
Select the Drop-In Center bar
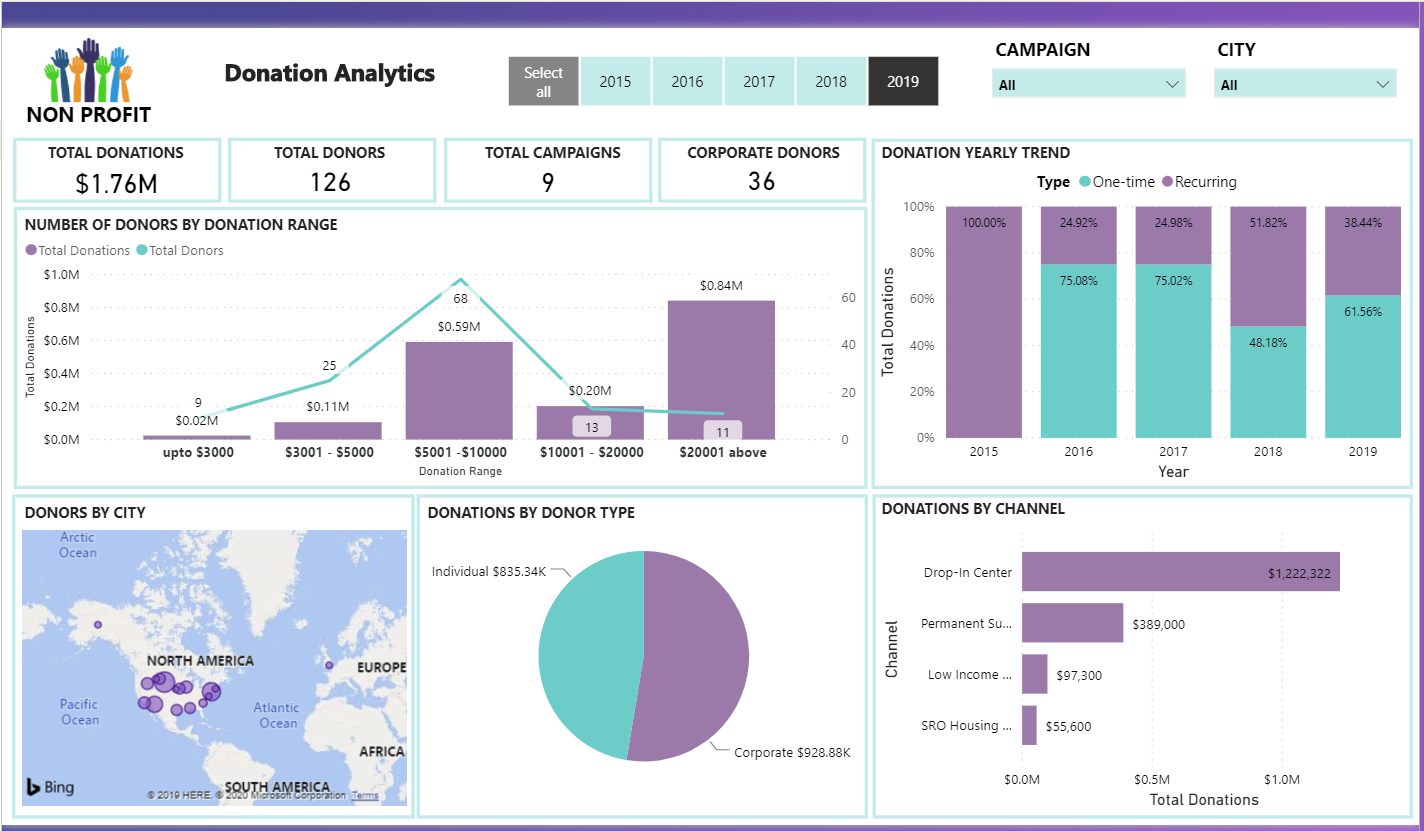pos(1180,572)
